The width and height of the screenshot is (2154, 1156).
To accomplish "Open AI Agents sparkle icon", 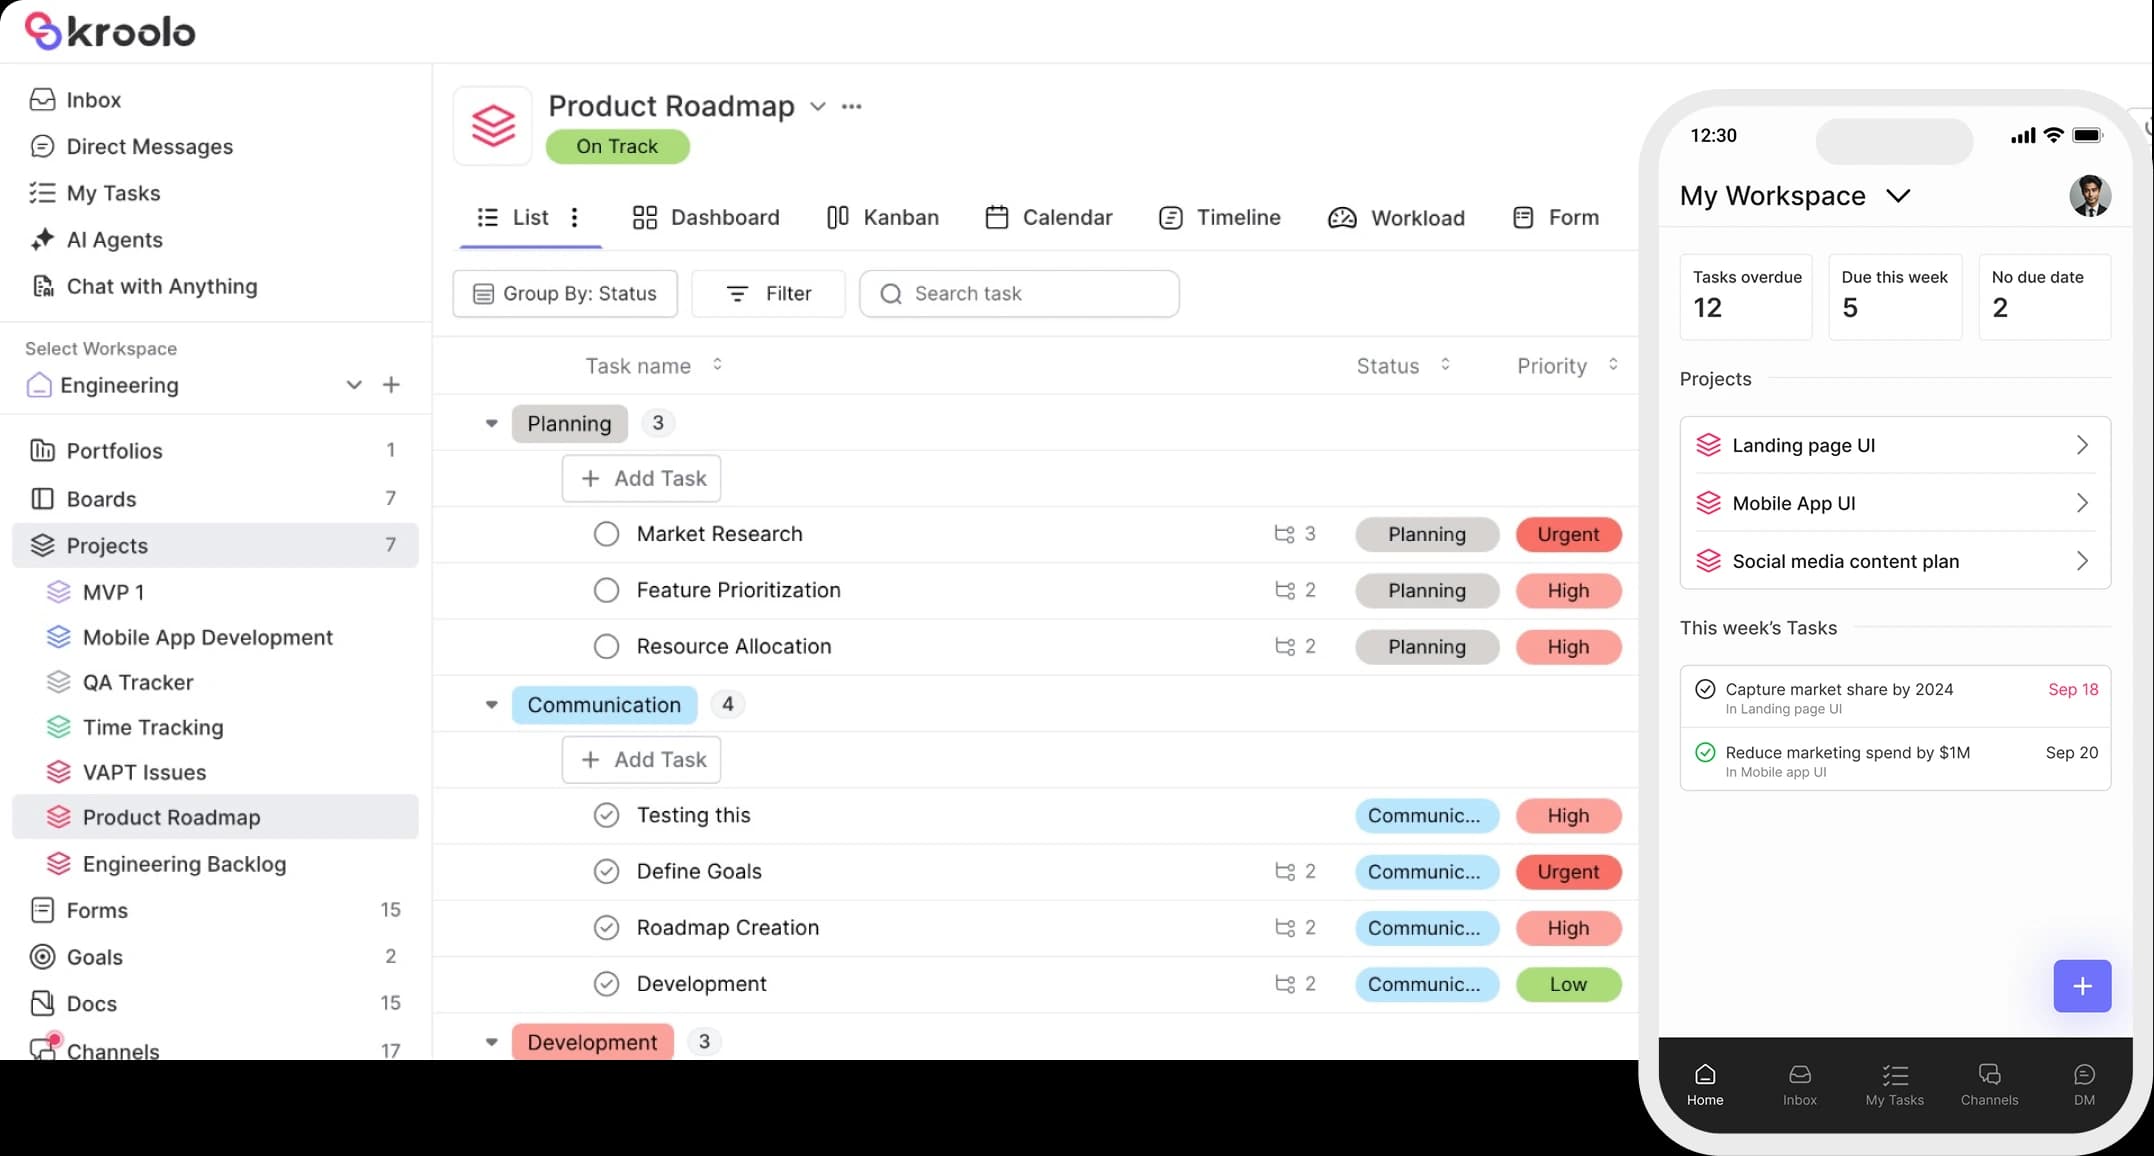I will [x=42, y=240].
